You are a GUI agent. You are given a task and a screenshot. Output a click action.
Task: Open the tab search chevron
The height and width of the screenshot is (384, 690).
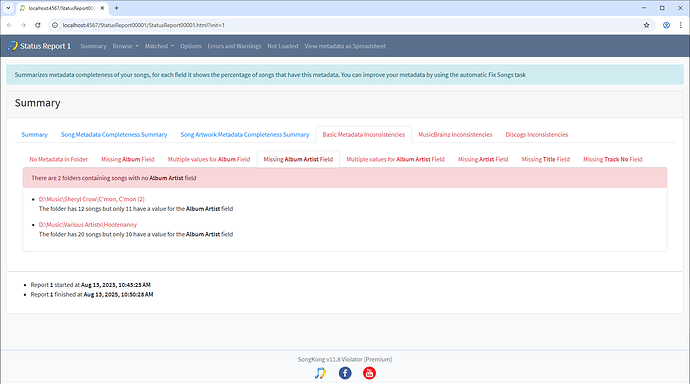click(x=8, y=8)
